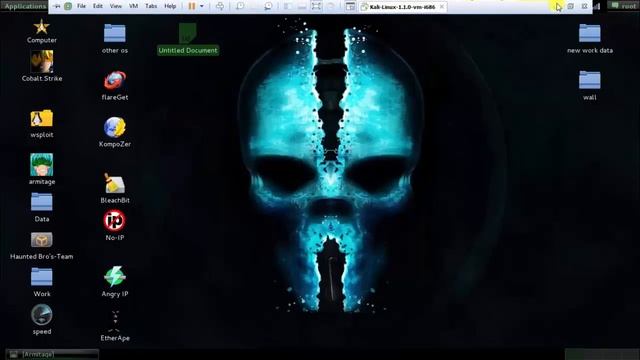Open the VM menu
The width and height of the screenshot is (640, 360).
click(x=133, y=6)
